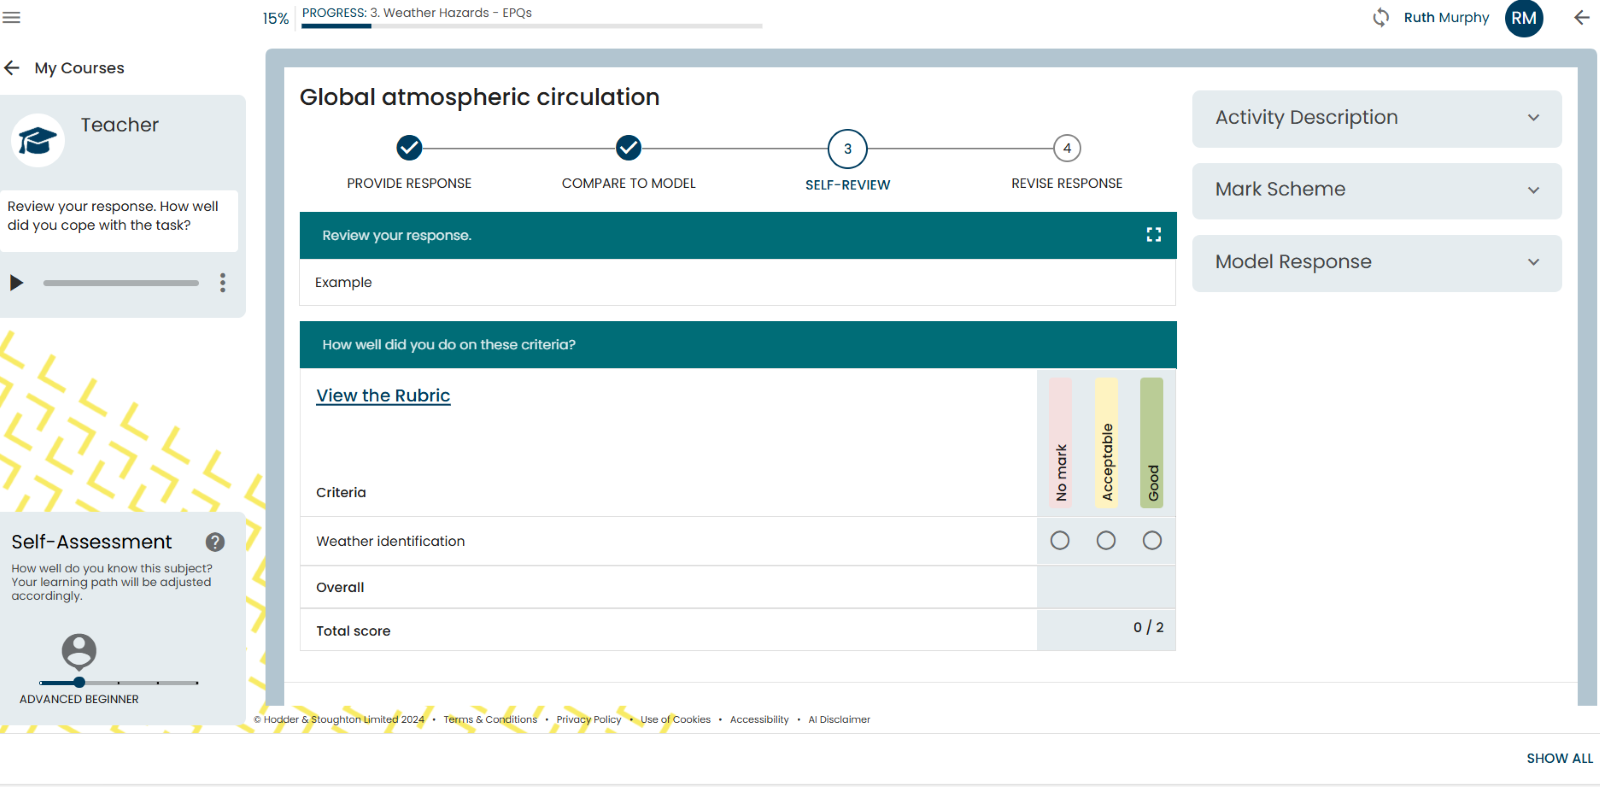Screen dimensions: 1600x787
Task: Click the 15% progress percentage
Action: pos(276,19)
